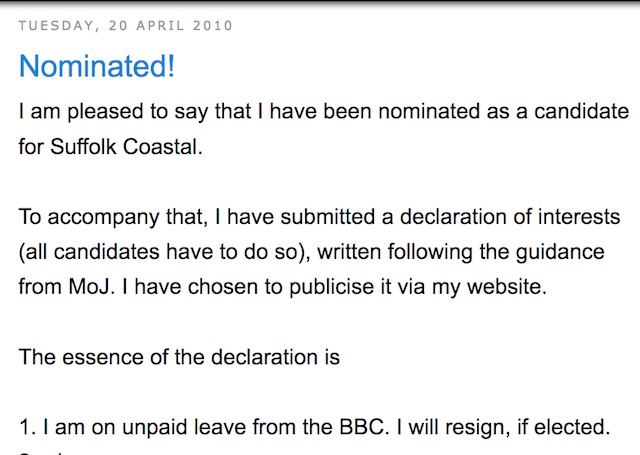Viewport: 640px width, 455px height.
Task: Open the "Nominated!" post title link
Action: [x=97, y=66]
